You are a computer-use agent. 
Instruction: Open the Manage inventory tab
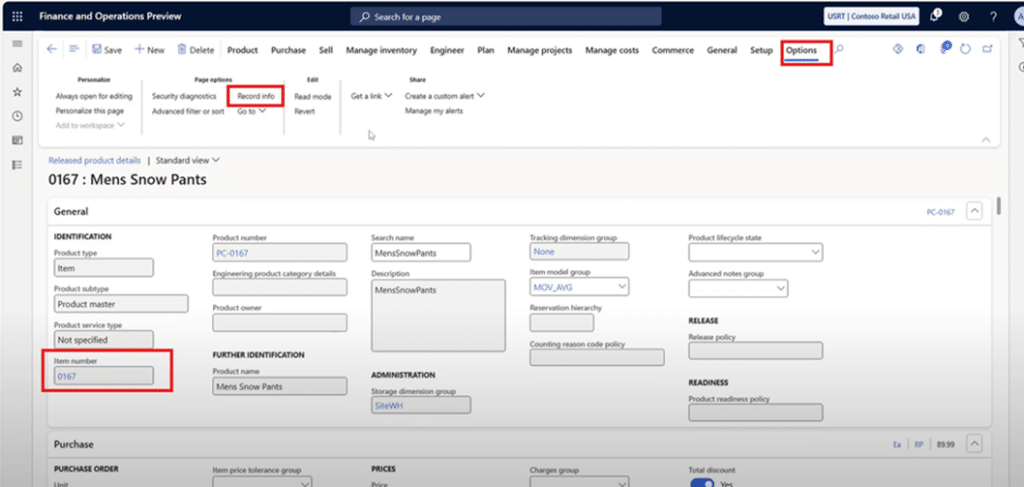pyautogui.click(x=381, y=50)
